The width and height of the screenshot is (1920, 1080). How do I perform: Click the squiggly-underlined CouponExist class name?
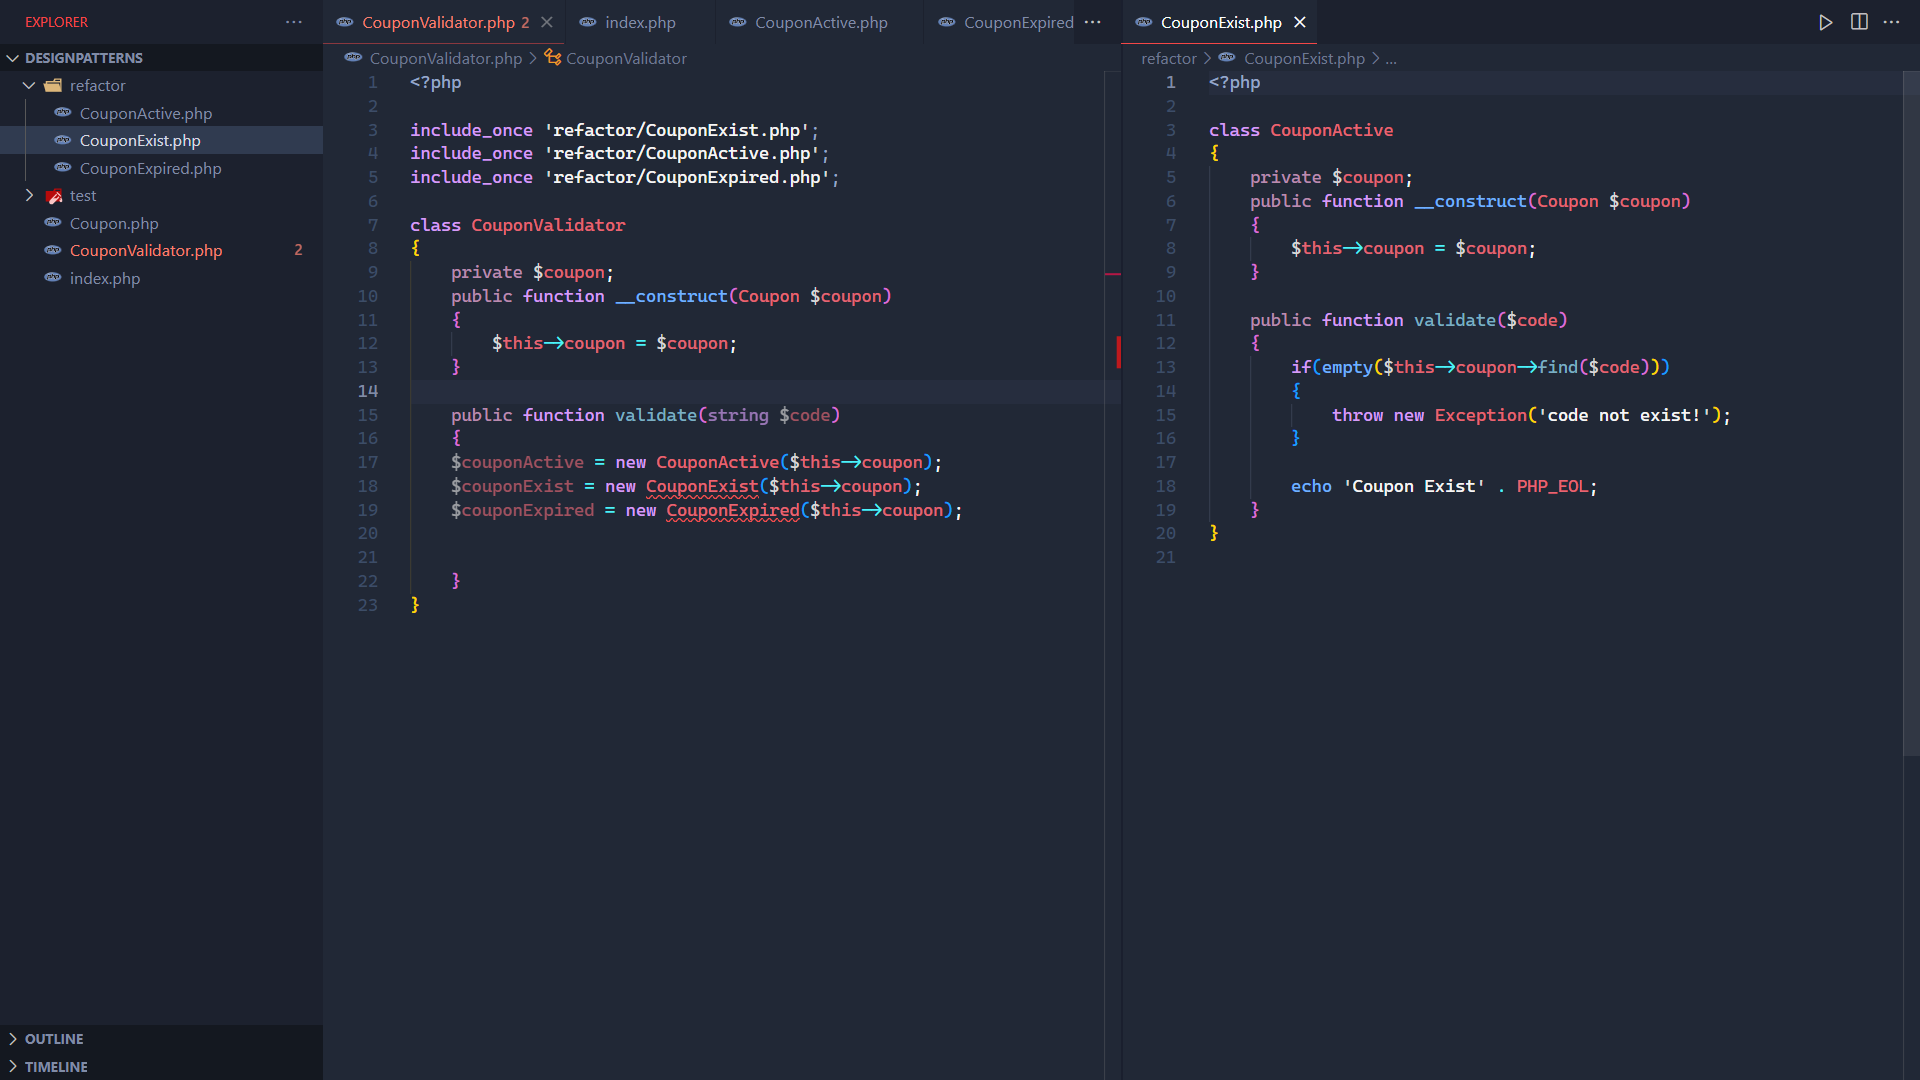(702, 487)
